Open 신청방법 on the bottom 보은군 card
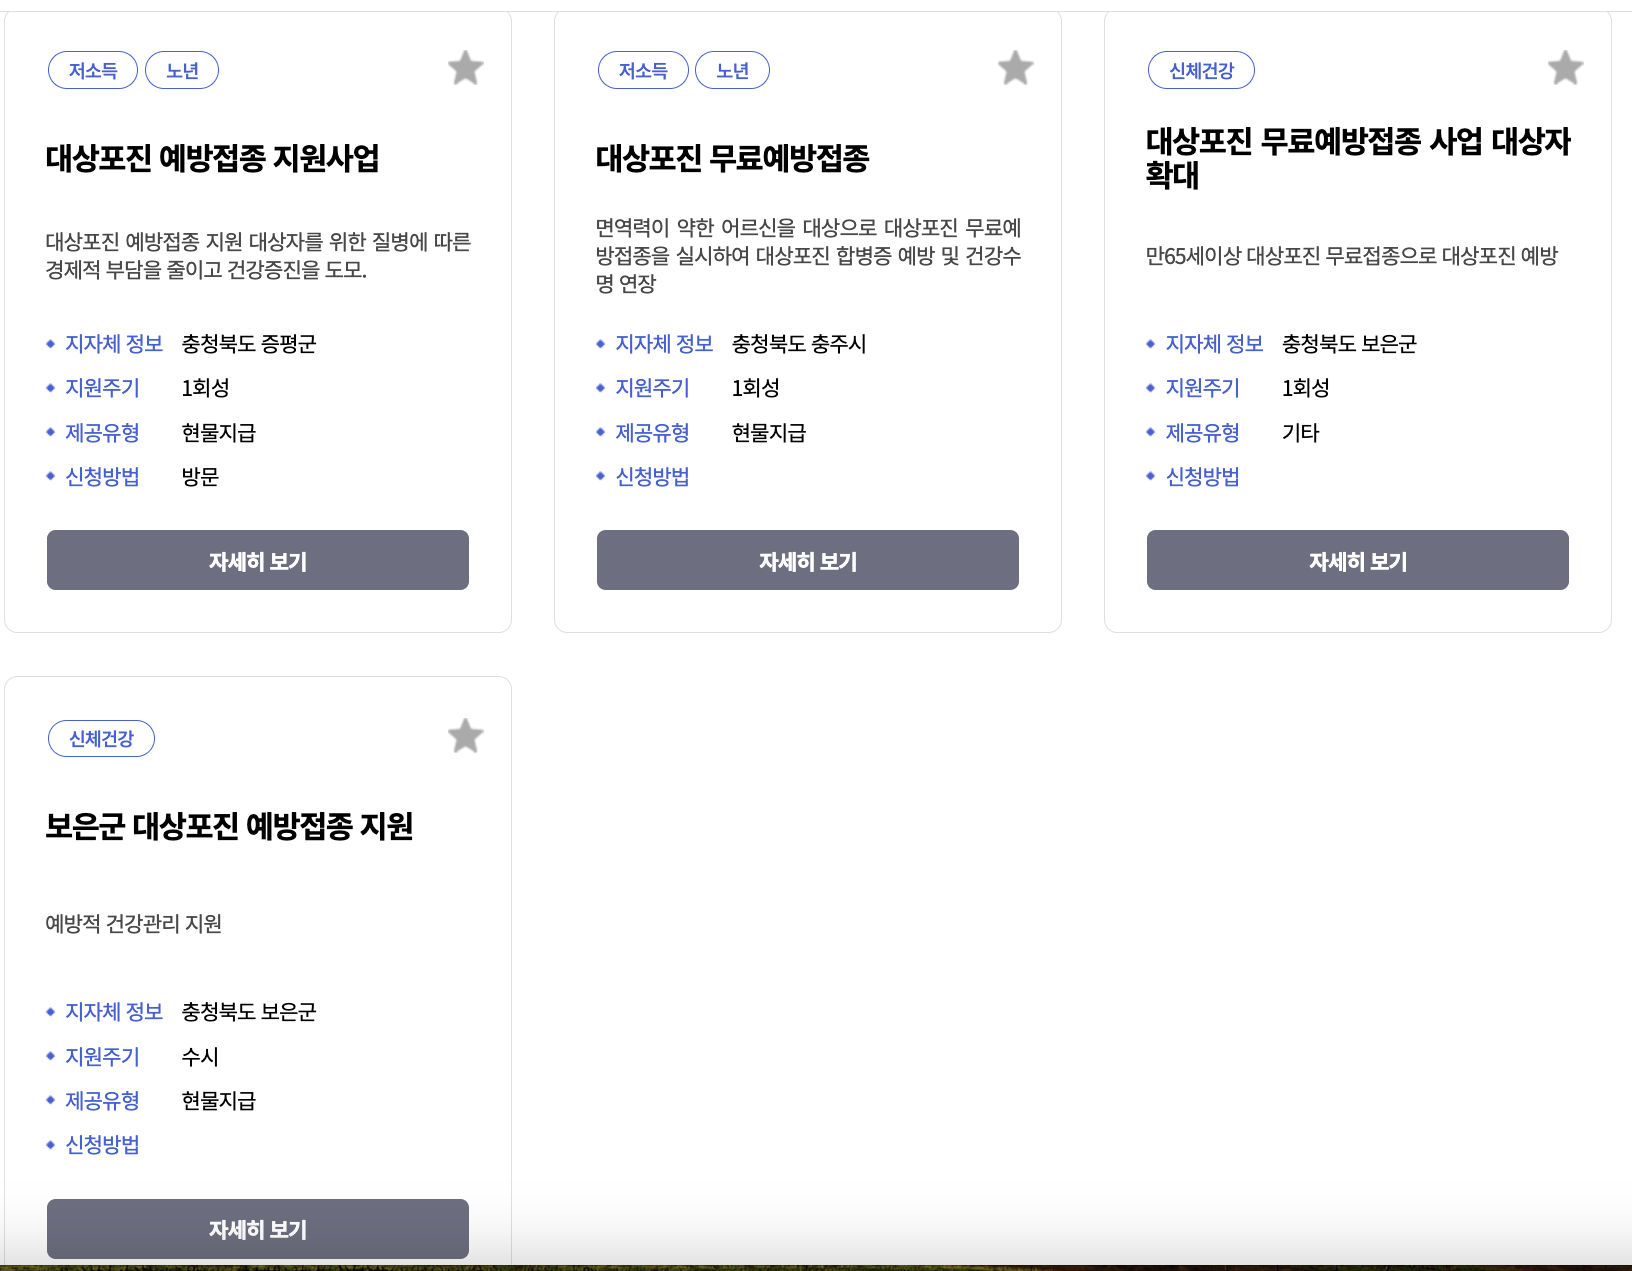Image resolution: width=1632 pixels, height=1271 pixels. pos(103,1144)
